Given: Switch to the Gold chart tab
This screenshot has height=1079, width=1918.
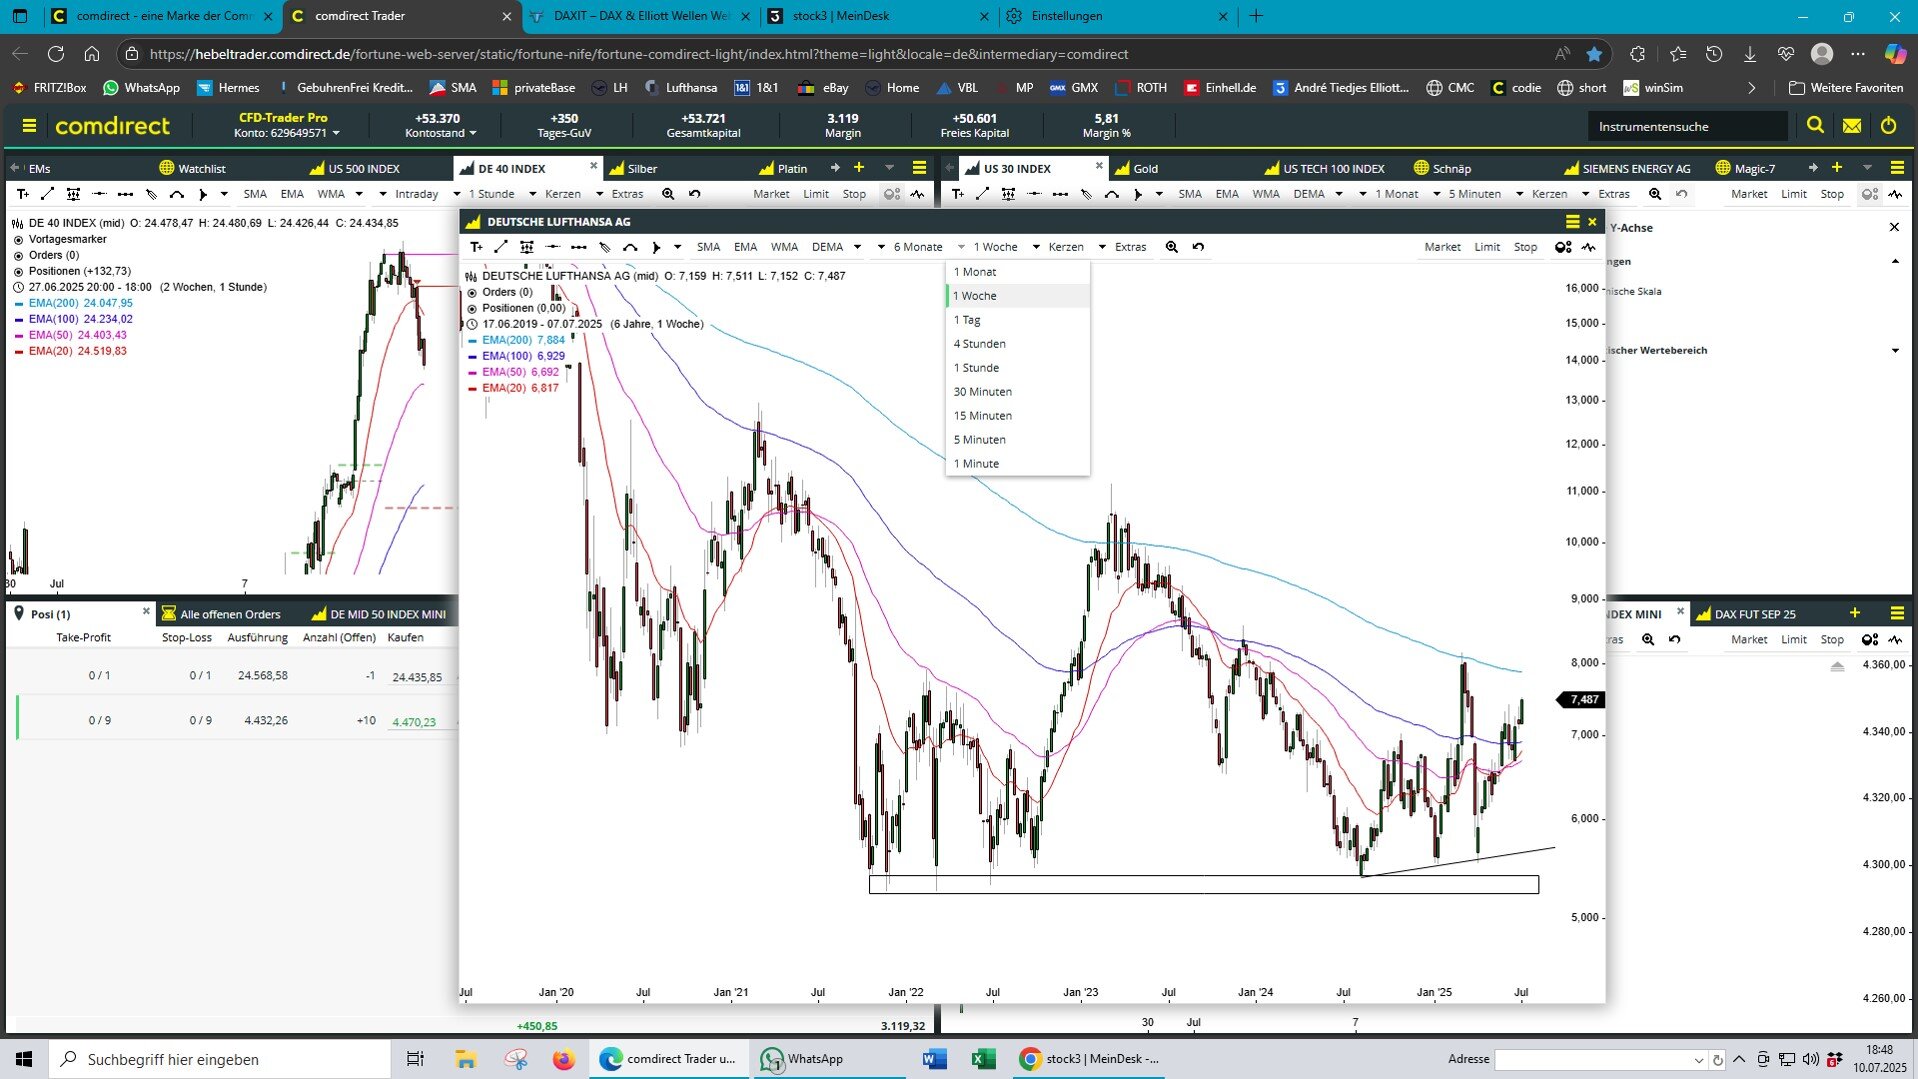Looking at the screenshot, I should [1144, 168].
